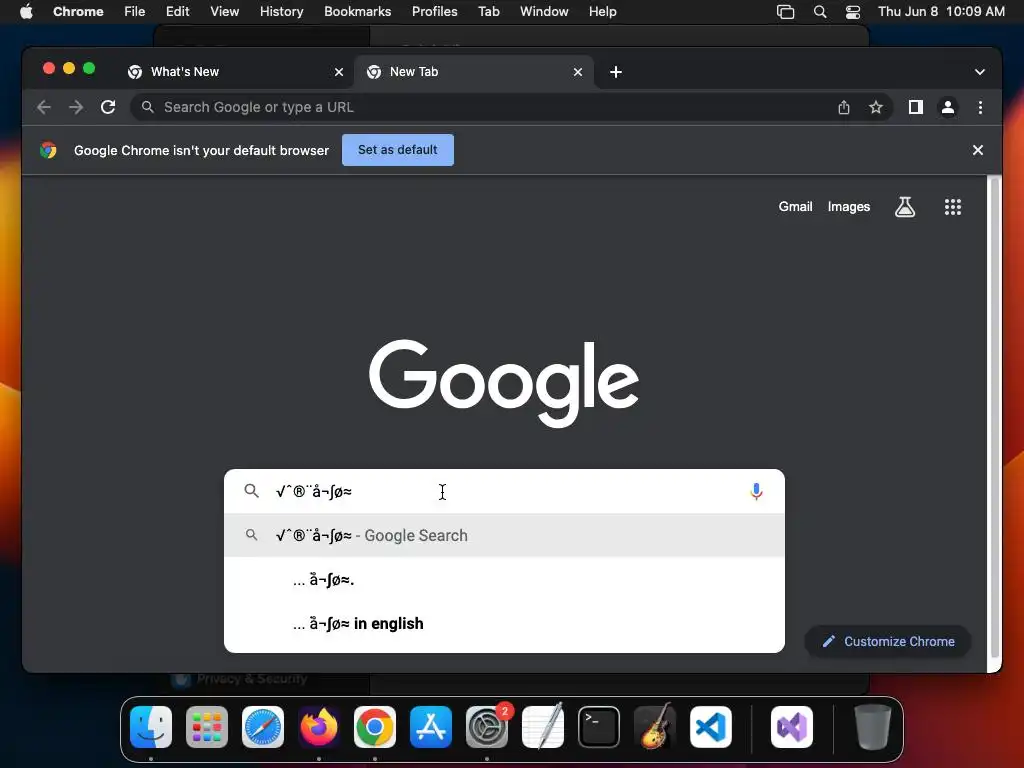Image resolution: width=1024 pixels, height=768 pixels.
Task: Open the Window menu
Action: [544, 12]
